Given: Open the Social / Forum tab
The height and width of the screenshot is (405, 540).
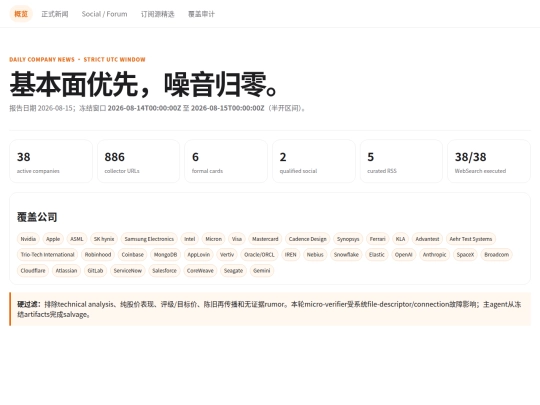Looking at the screenshot, I should (104, 14).
